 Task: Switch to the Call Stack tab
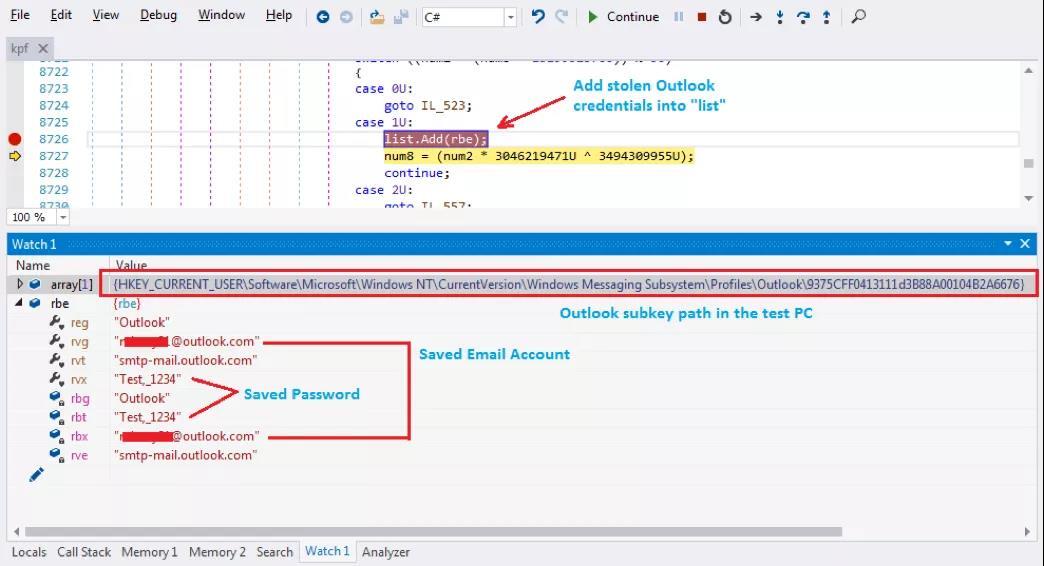click(84, 552)
